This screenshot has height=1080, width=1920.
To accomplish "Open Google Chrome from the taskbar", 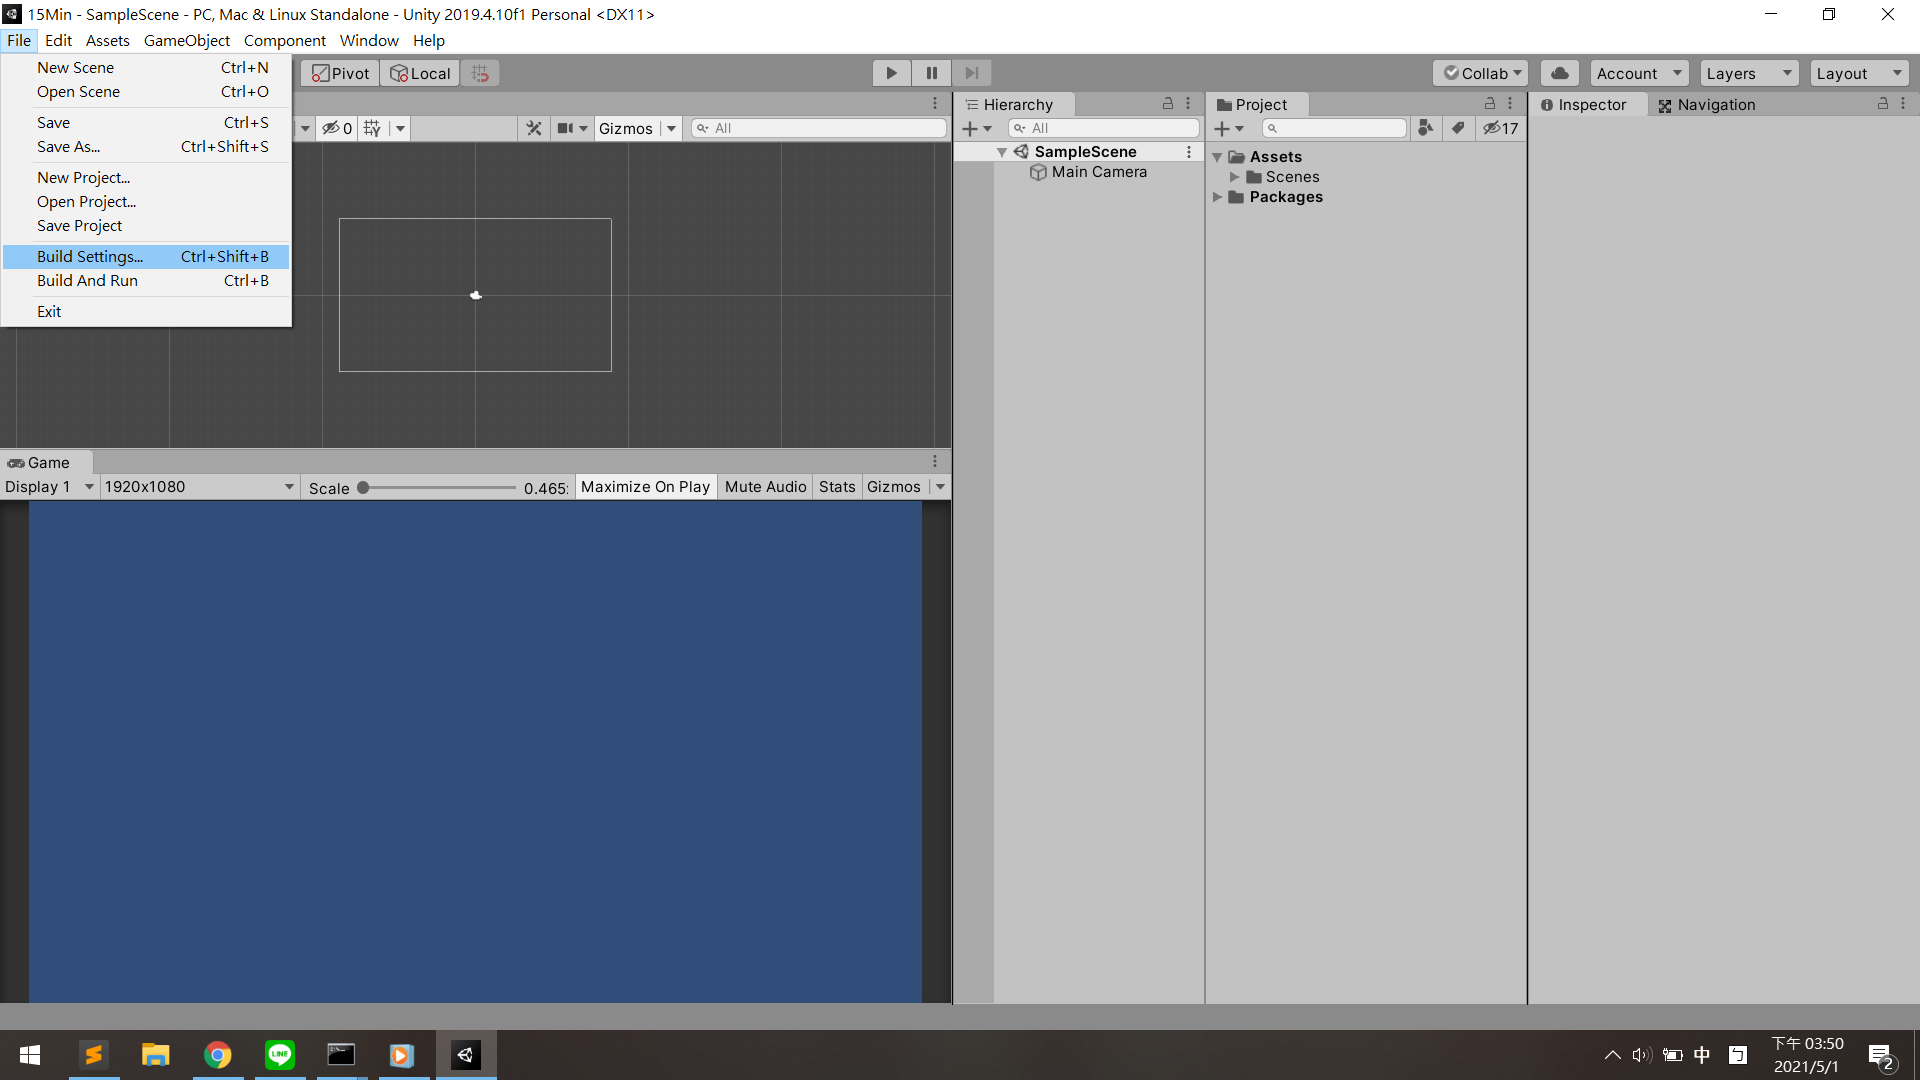I will [218, 1055].
